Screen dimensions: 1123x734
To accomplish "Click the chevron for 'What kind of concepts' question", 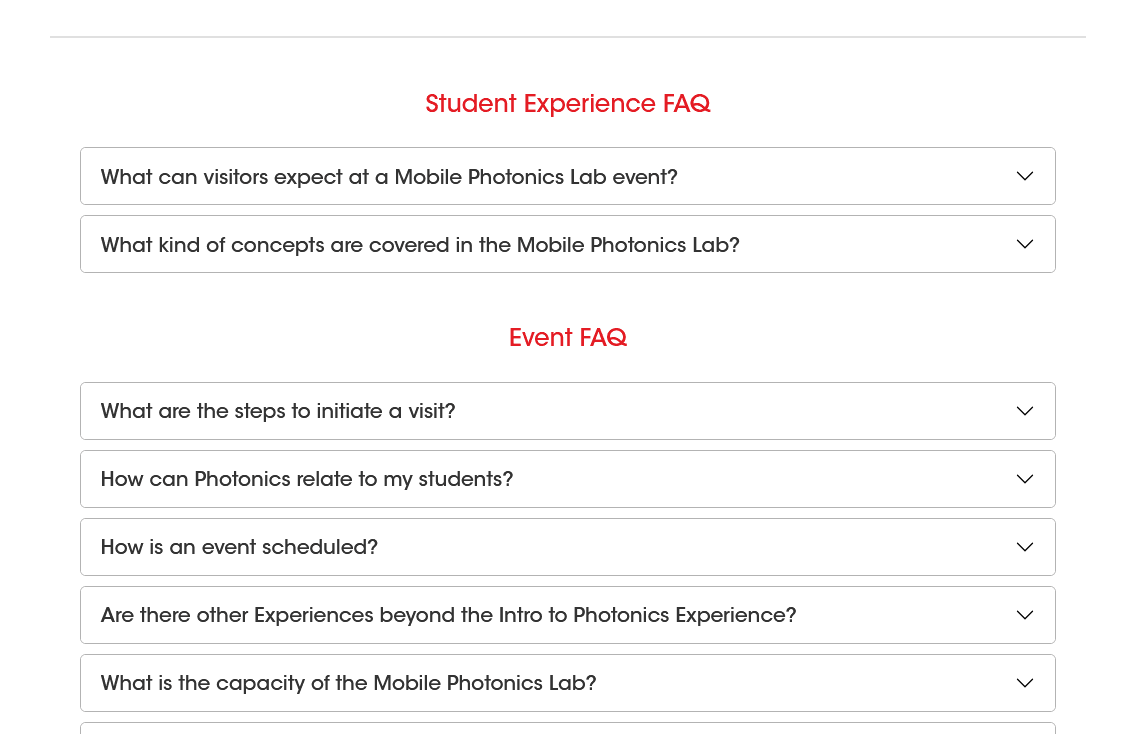I will [x=1025, y=244].
